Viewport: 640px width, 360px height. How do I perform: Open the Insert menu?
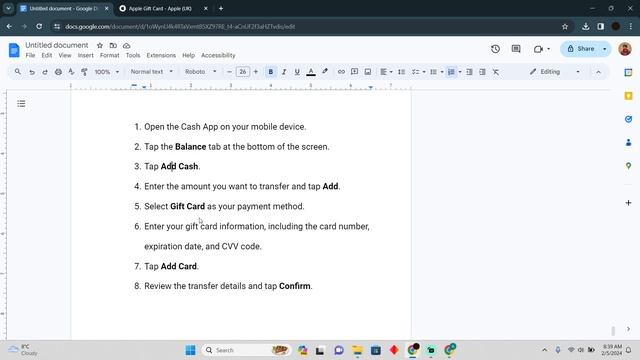click(85, 55)
